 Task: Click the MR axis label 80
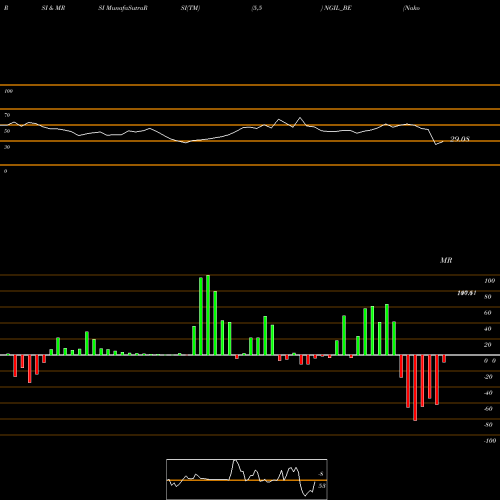tap(488, 297)
